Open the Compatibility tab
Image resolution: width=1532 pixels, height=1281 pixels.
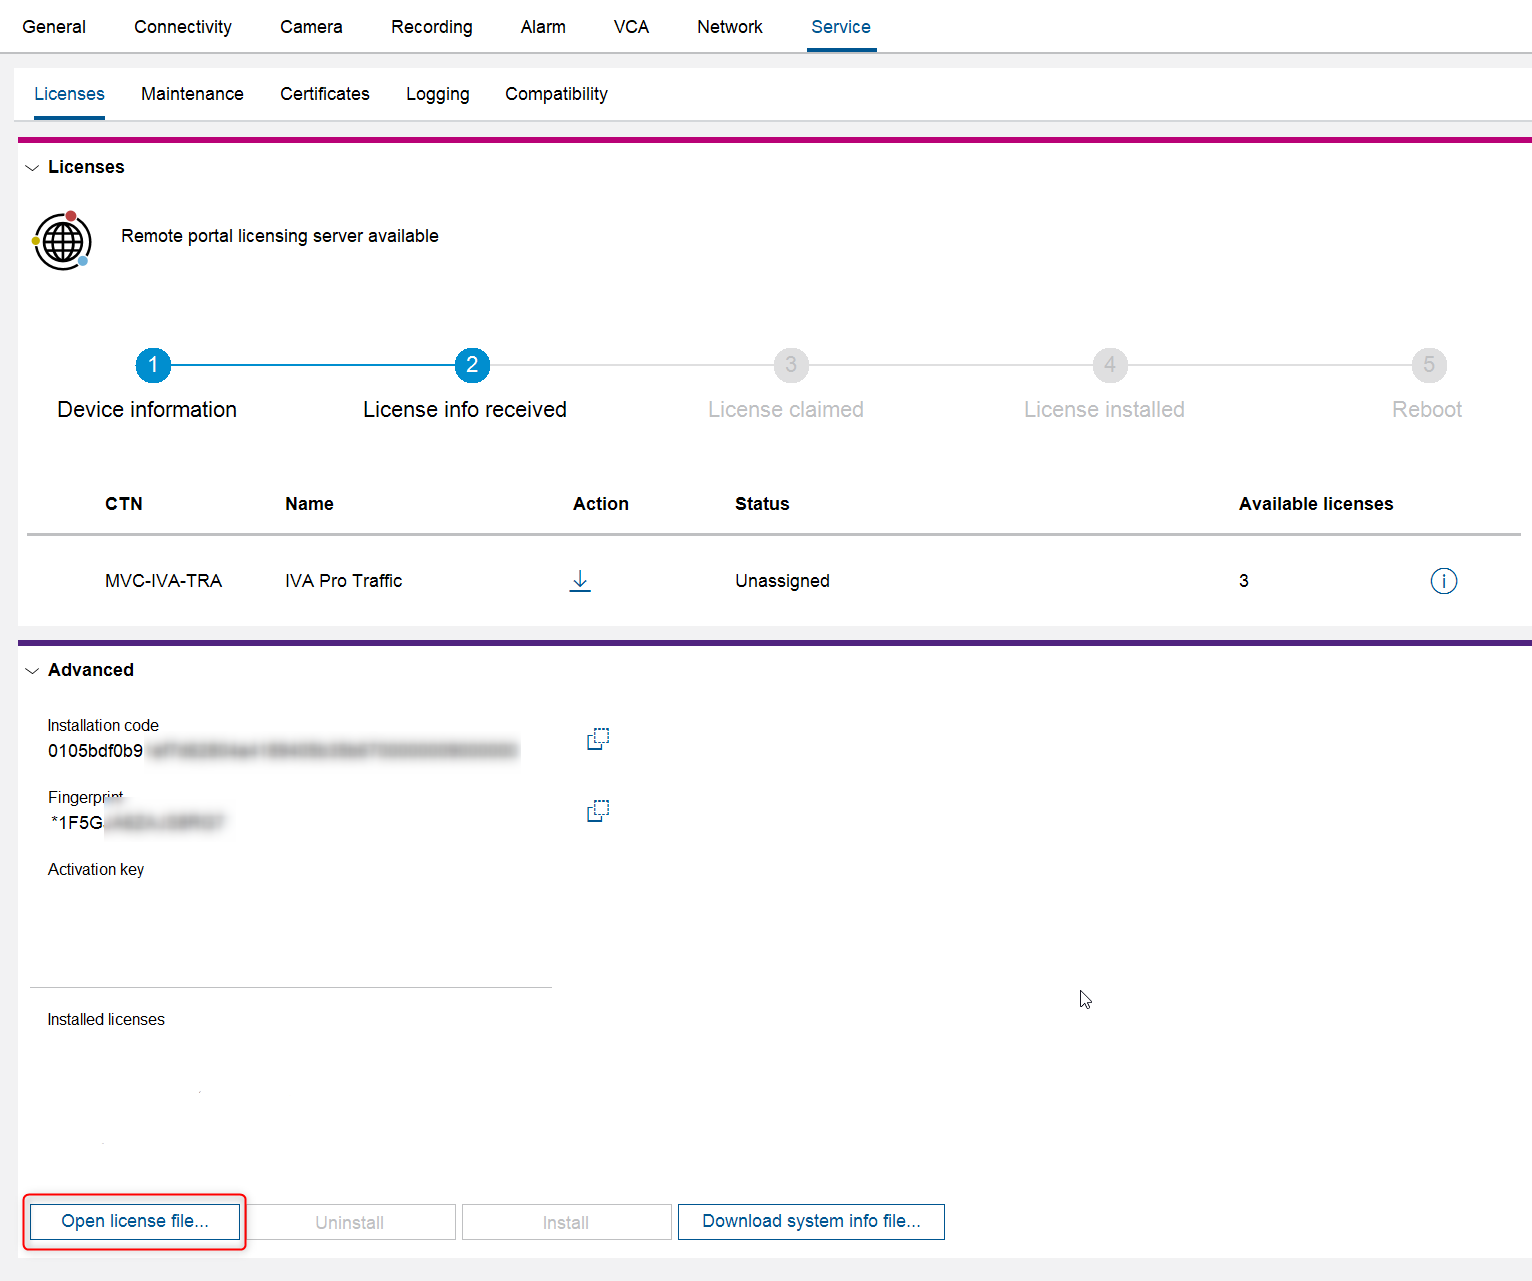[556, 94]
